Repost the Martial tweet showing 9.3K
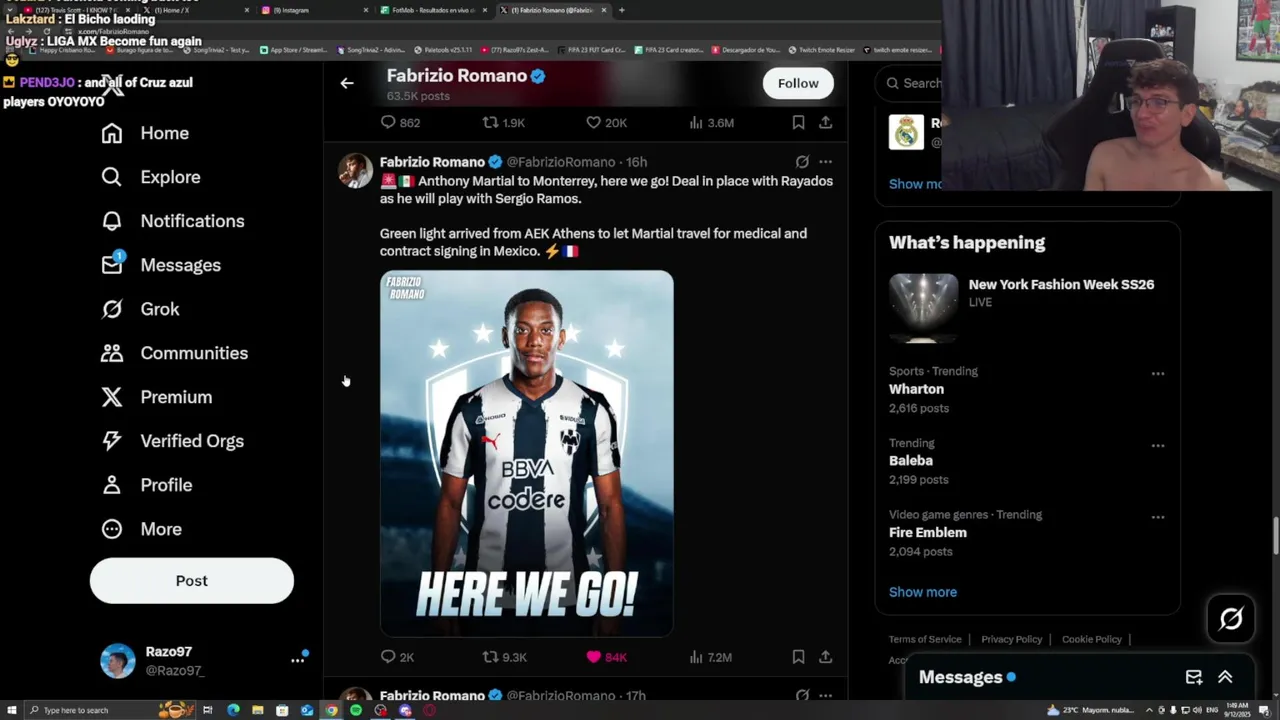1280x720 pixels. (505, 657)
